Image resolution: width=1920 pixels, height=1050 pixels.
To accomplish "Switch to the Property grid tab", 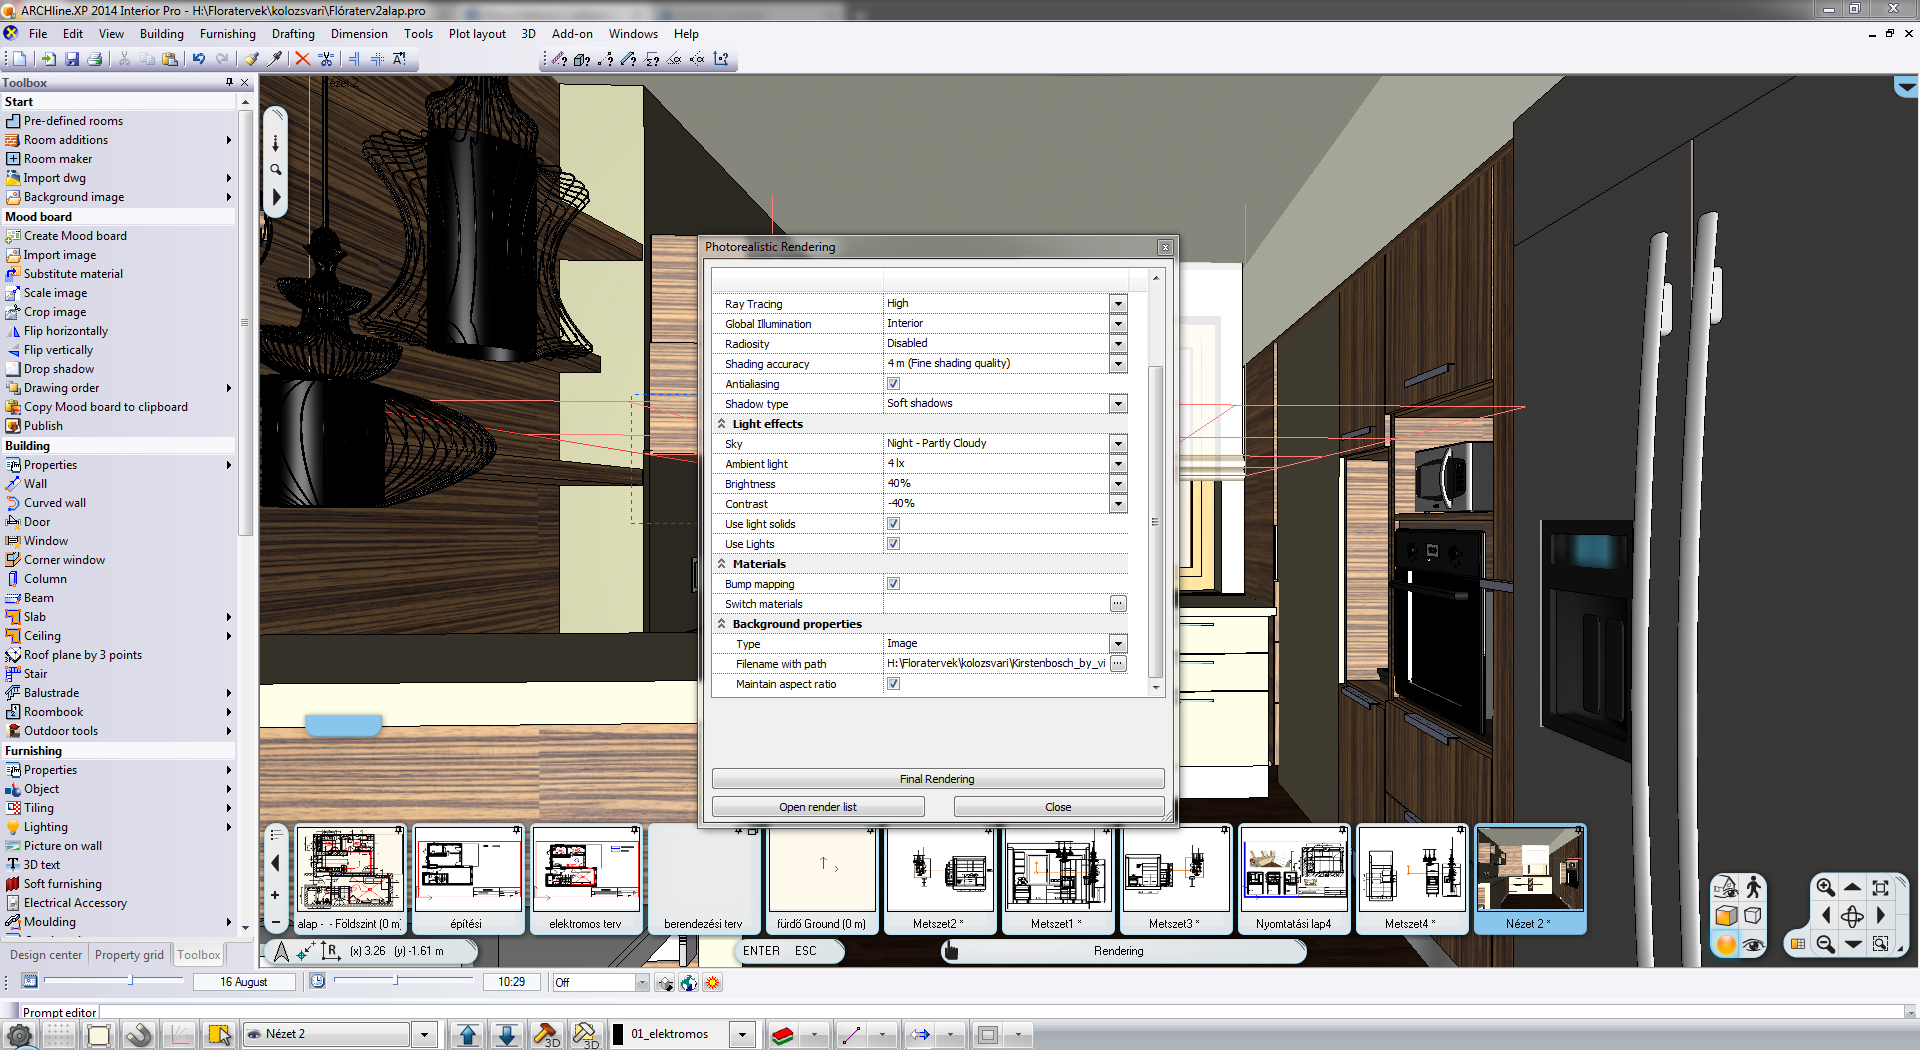I will coord(129,955).
